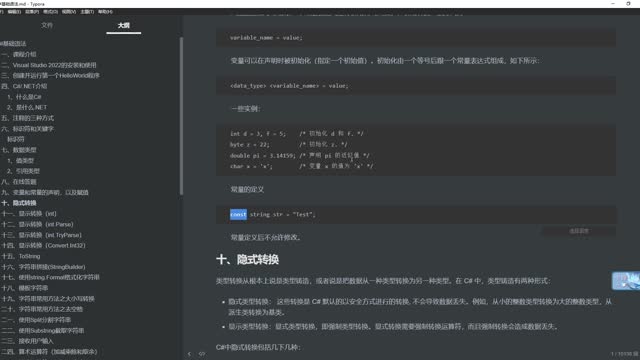Select sub-item 2、引用类型
This screenshot has height=360, width=640.
point(24,171)
